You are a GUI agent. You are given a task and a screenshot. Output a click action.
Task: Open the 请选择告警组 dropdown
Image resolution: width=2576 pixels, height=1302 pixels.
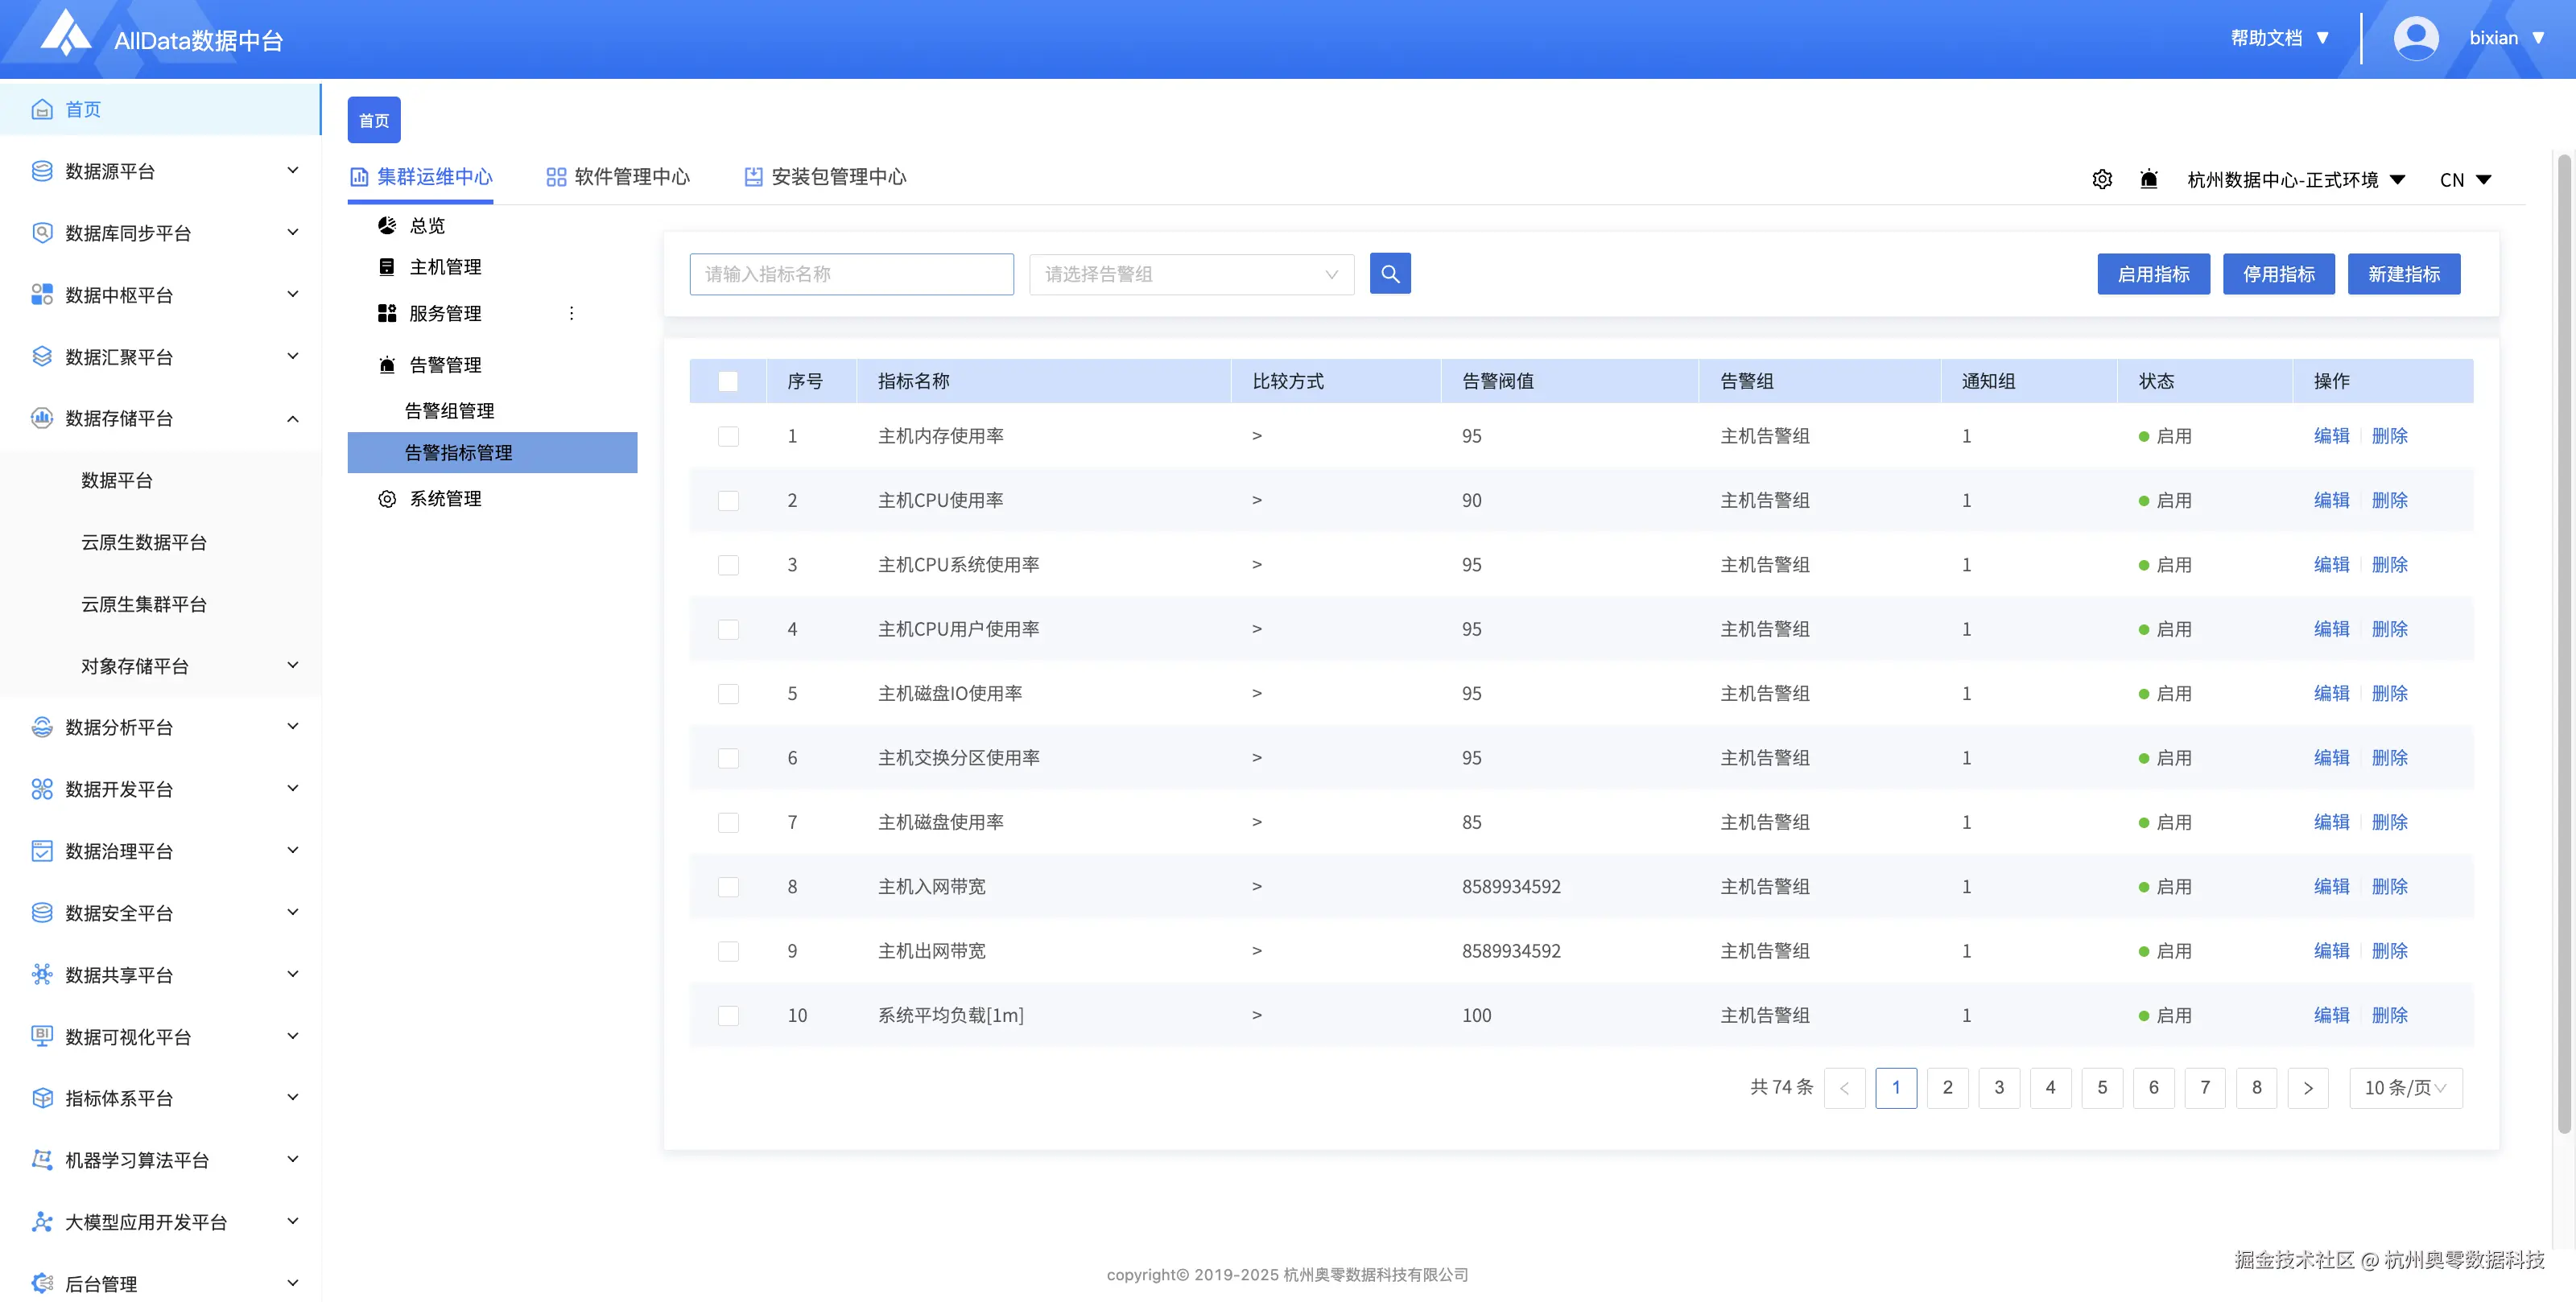coord(1190,273)
